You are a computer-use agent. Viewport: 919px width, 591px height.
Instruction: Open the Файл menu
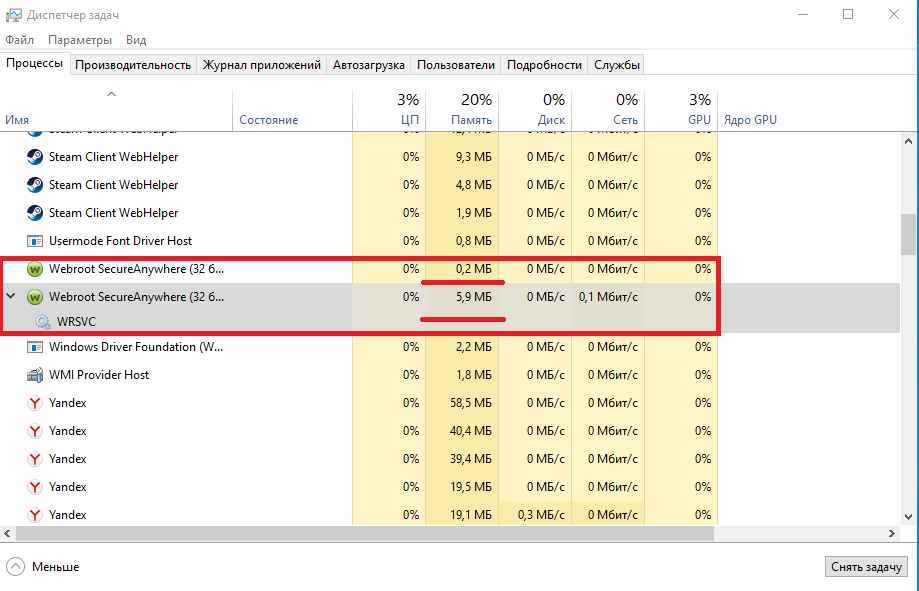tap(19, 40)
